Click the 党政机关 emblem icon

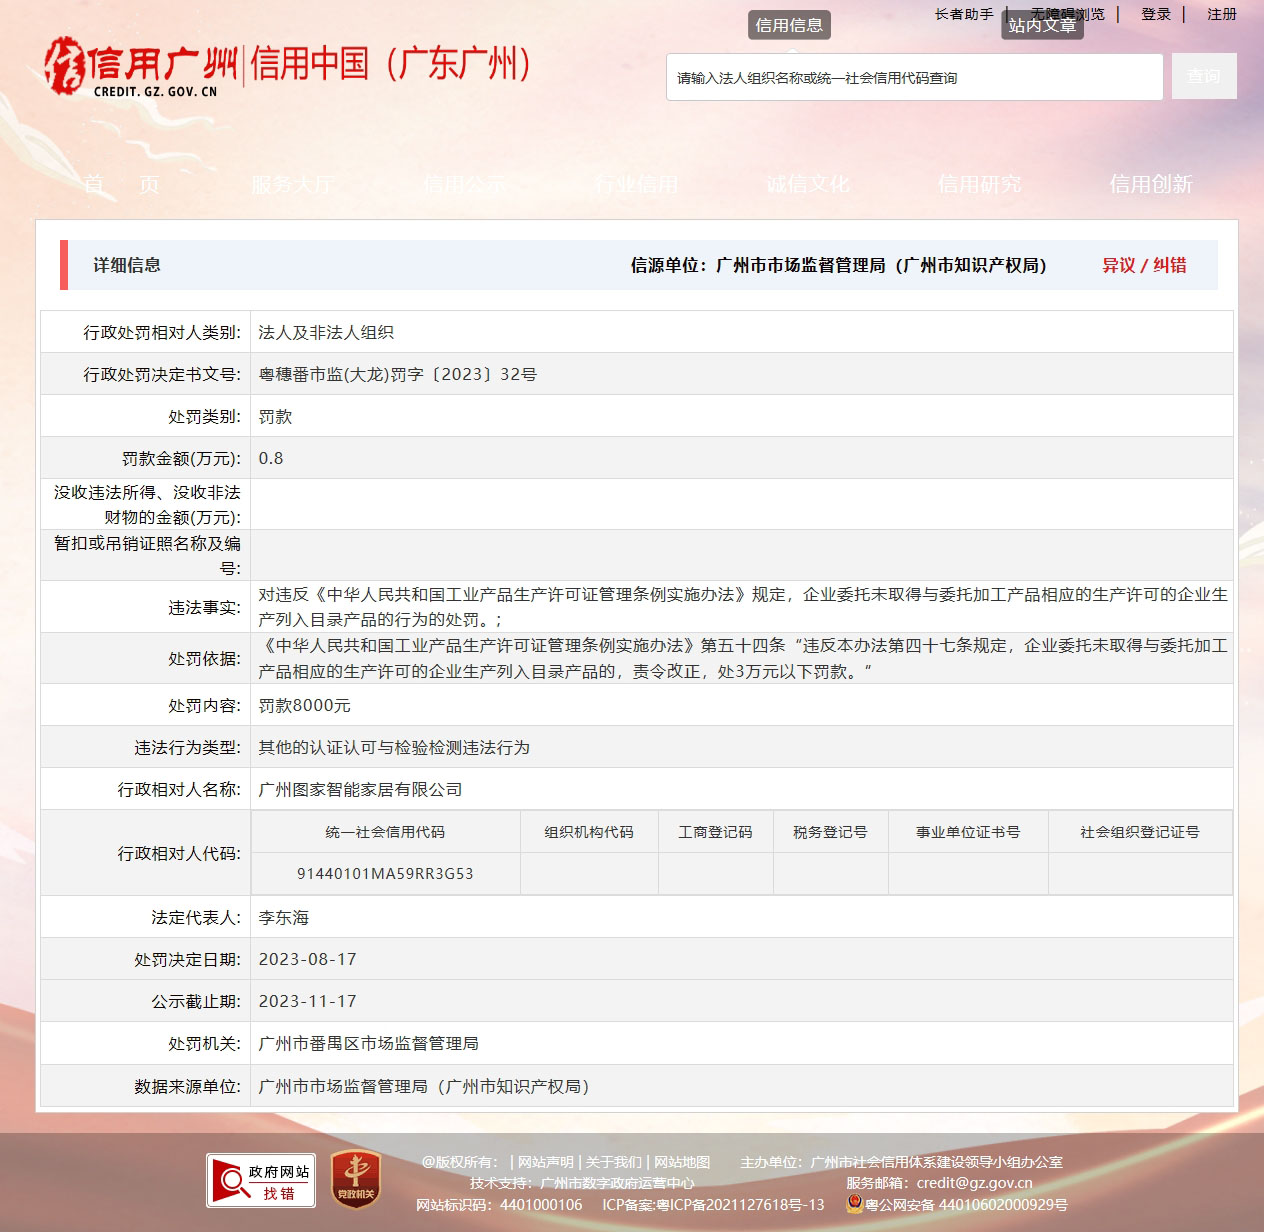tap(355, 1180)
